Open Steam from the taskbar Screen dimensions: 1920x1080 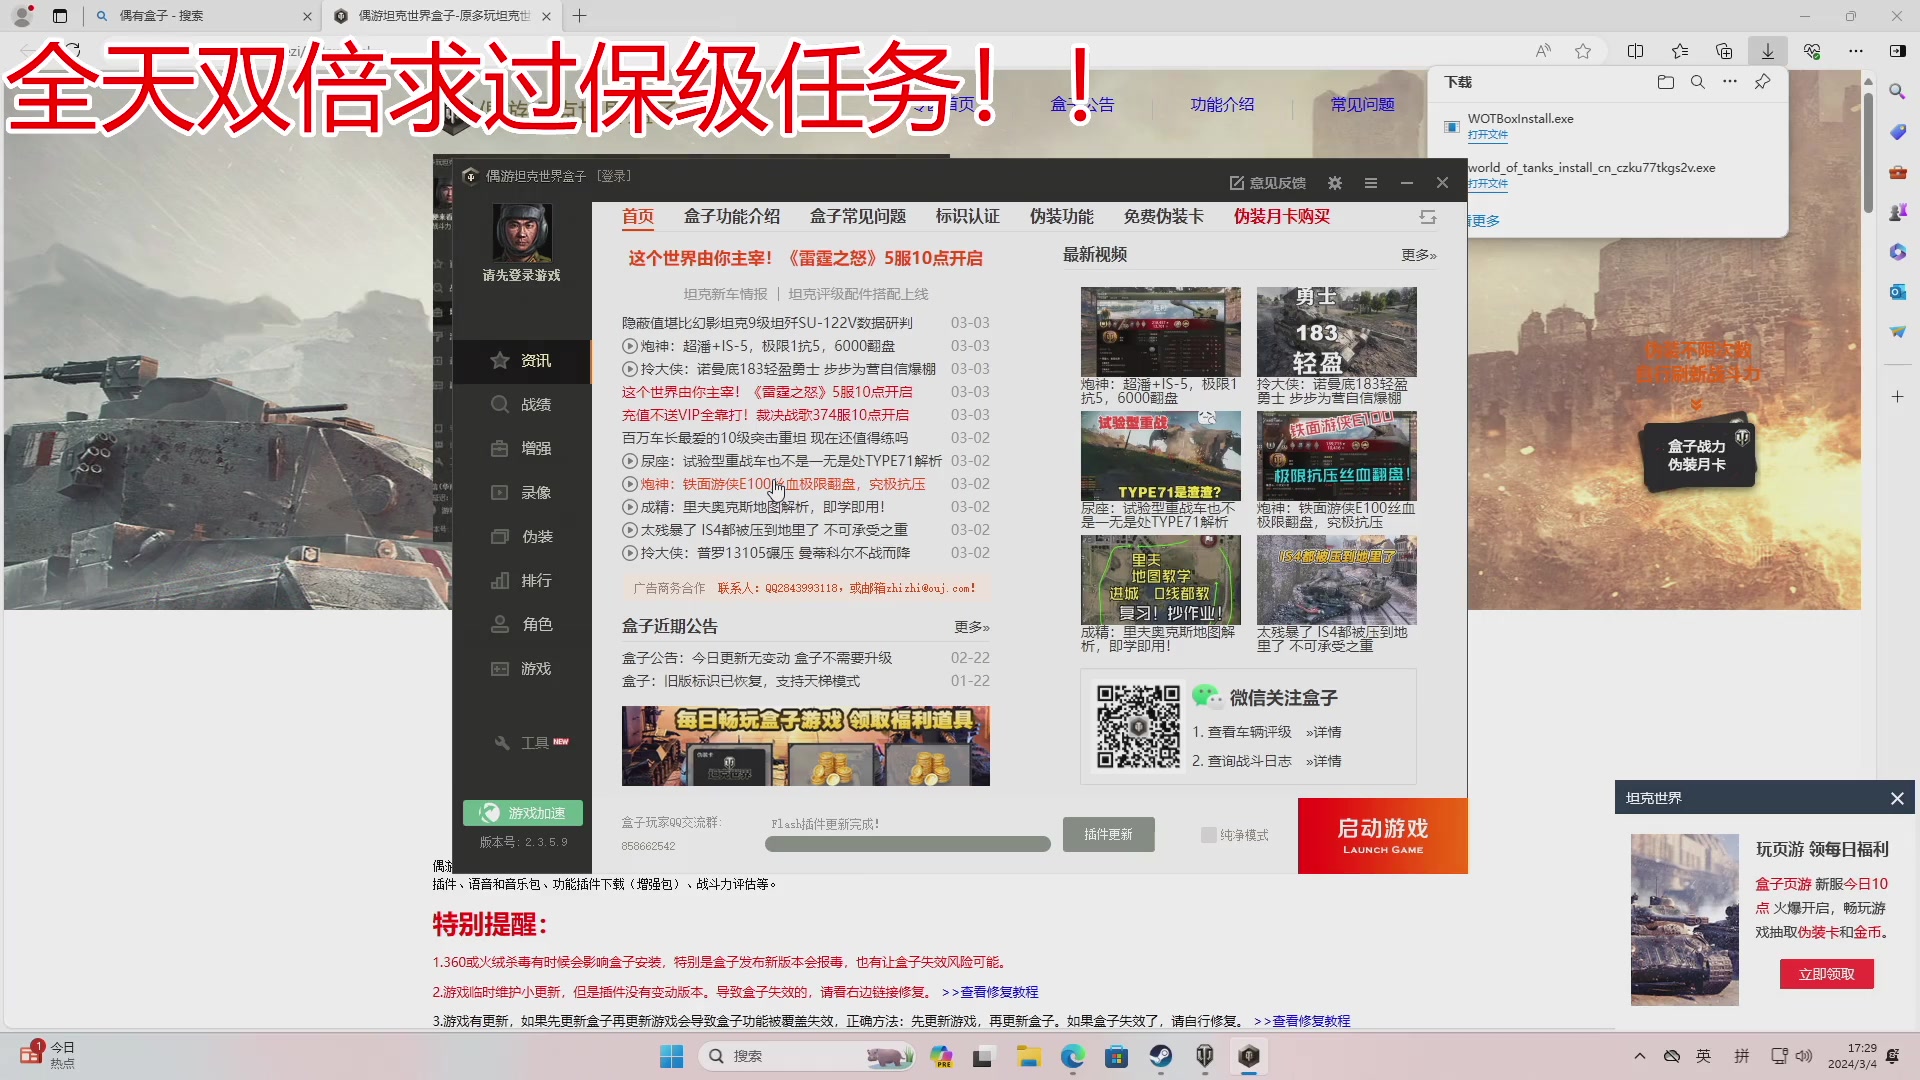[x=1160, y=1056]
